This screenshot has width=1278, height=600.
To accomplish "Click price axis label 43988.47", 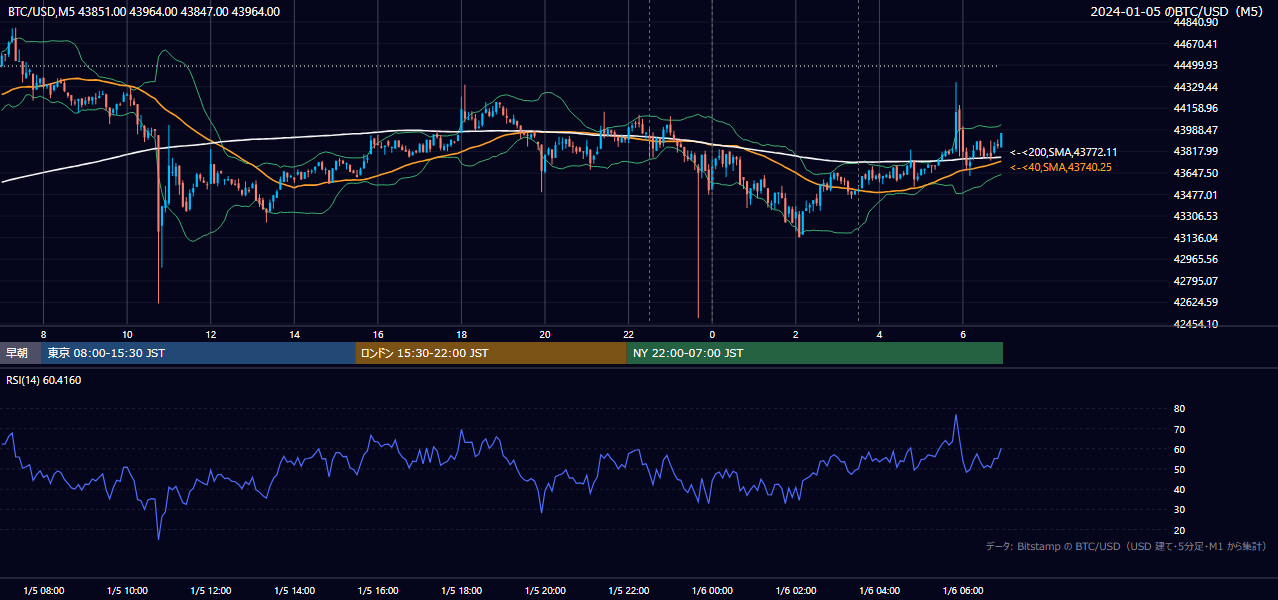I will pos(1195,130).
